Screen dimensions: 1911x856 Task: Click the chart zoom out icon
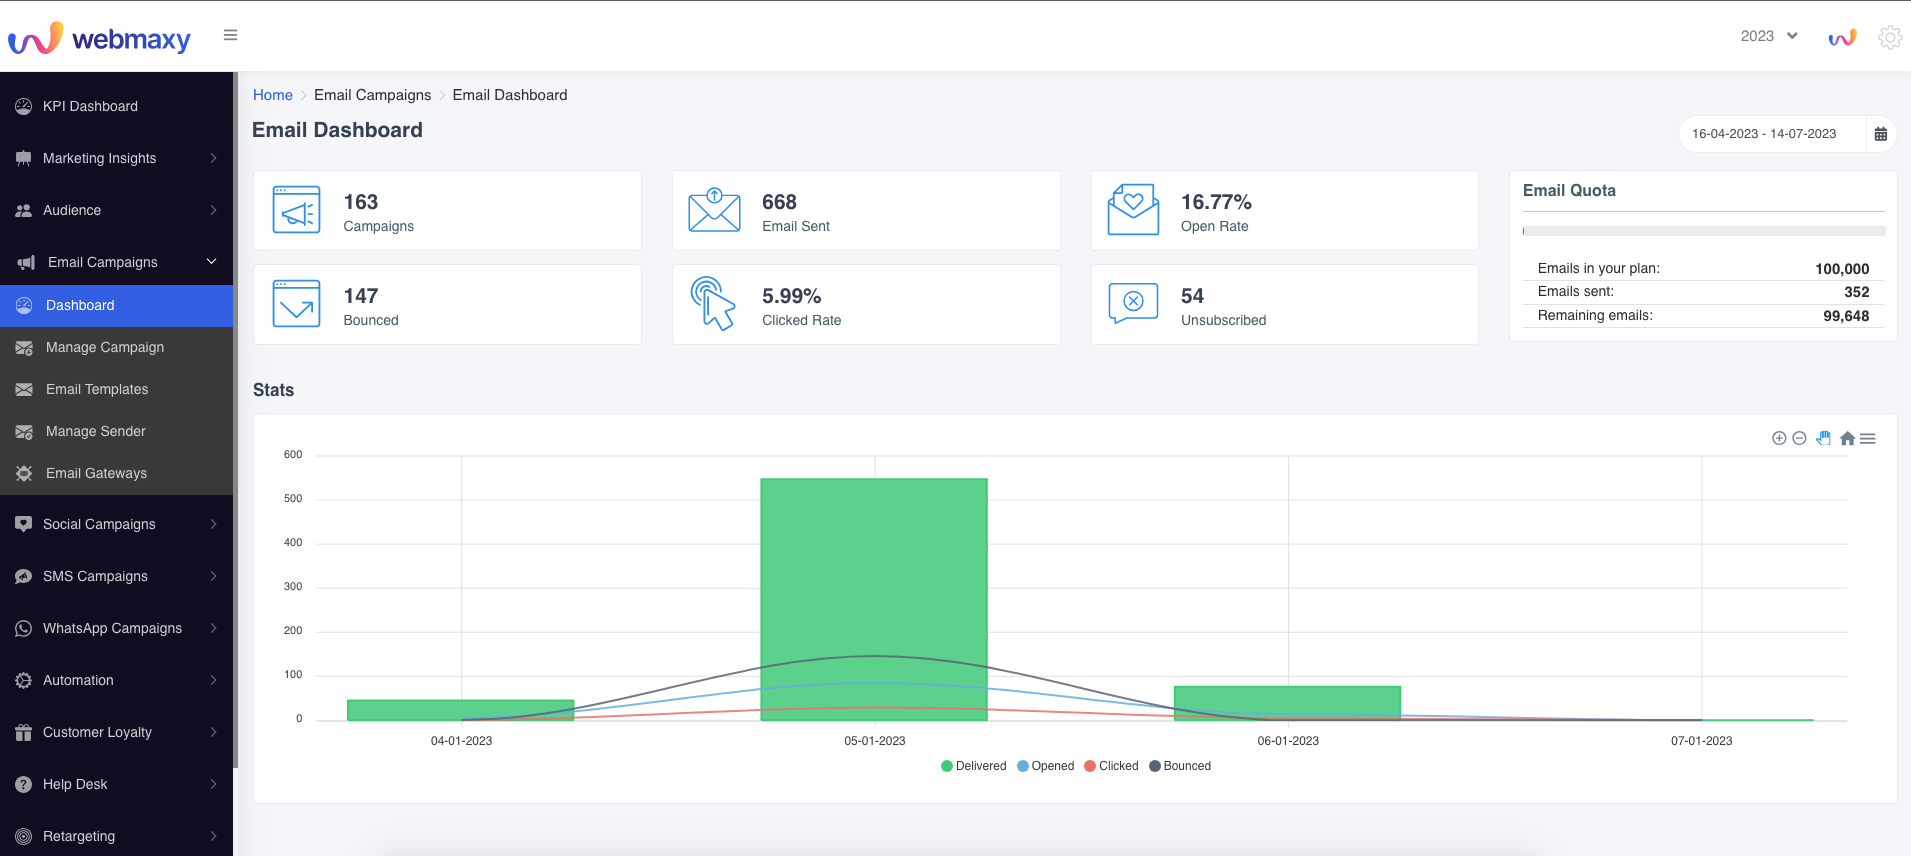click(x=1799, y=438)
